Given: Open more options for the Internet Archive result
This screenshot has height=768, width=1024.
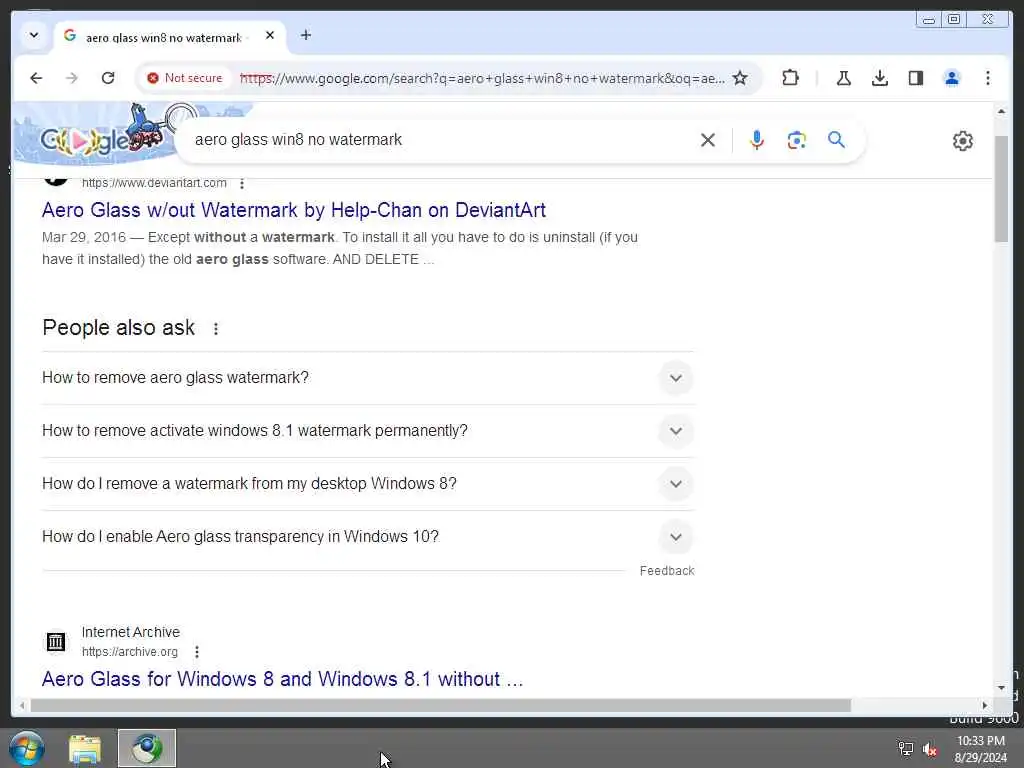Looking at the screenshot, I should tap(197, 652).
